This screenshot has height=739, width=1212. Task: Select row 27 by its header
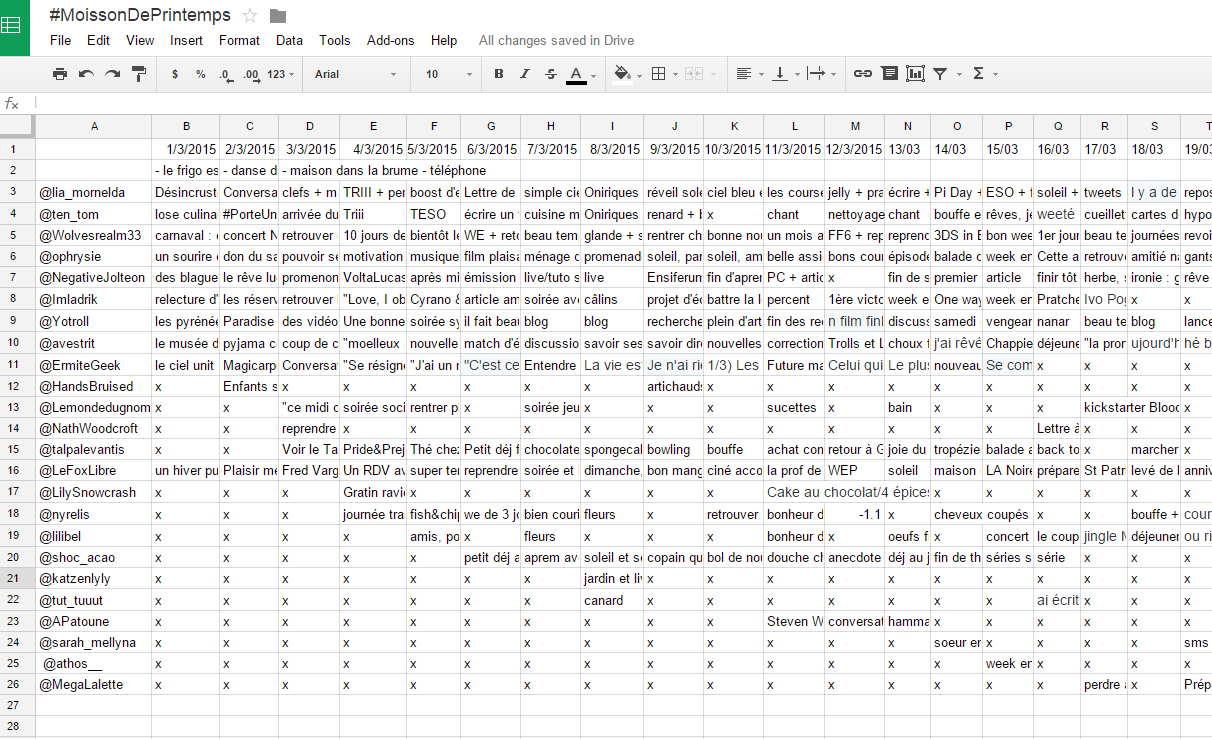pyautogui.click(x=17, y=705)
